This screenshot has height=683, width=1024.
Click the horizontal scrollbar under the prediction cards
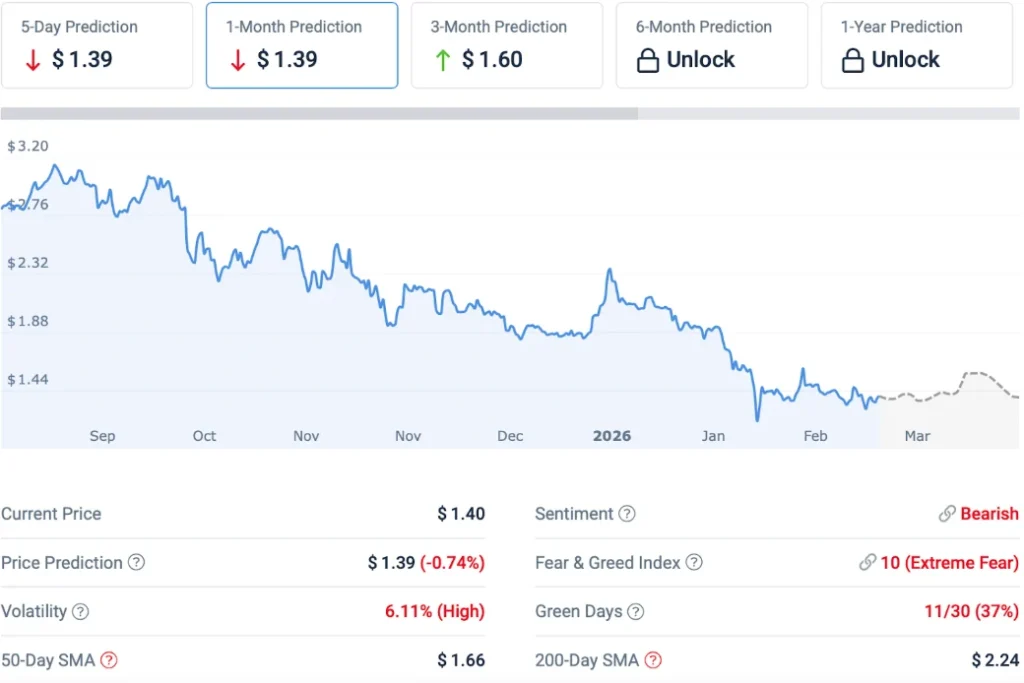click(320, 112)
